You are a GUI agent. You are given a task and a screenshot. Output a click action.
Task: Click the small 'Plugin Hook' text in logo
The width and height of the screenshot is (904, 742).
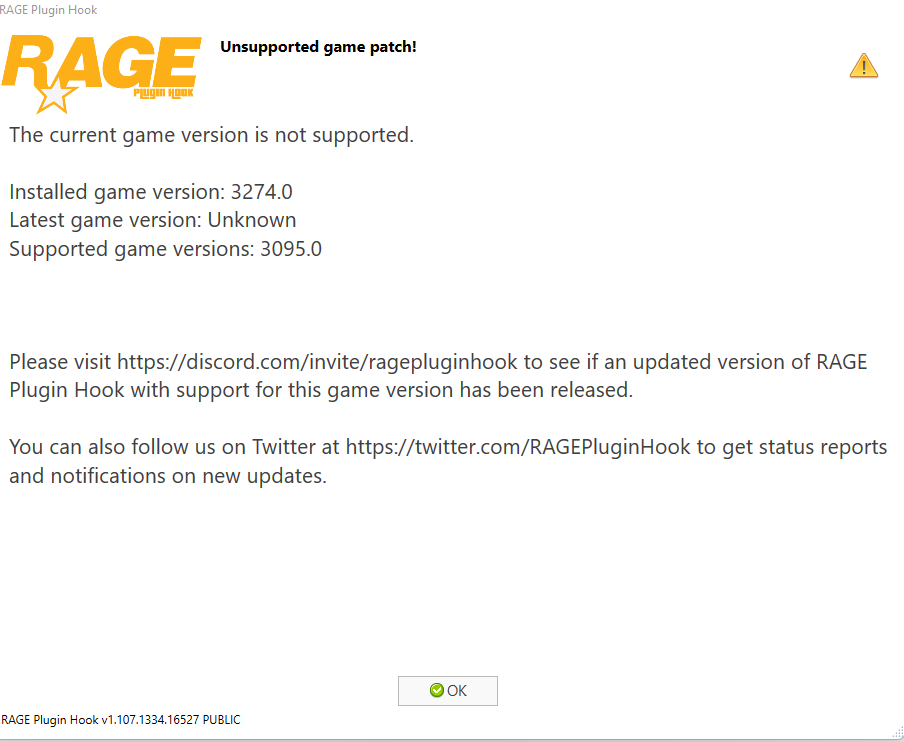coord(164,93)
